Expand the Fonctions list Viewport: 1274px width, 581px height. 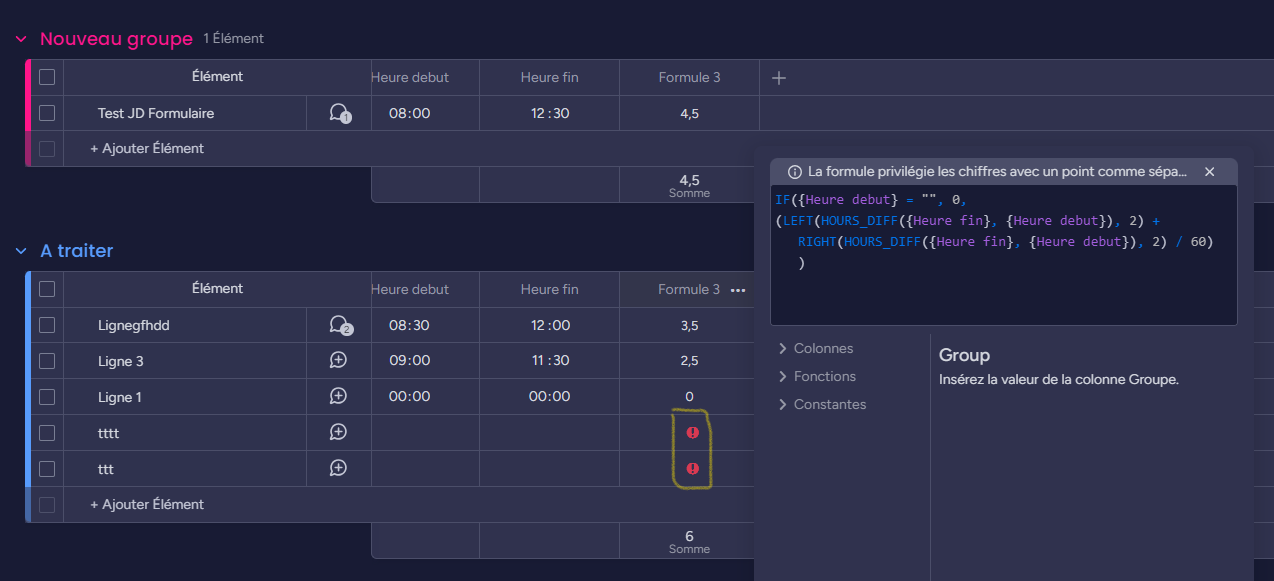[x=816, y=377]
